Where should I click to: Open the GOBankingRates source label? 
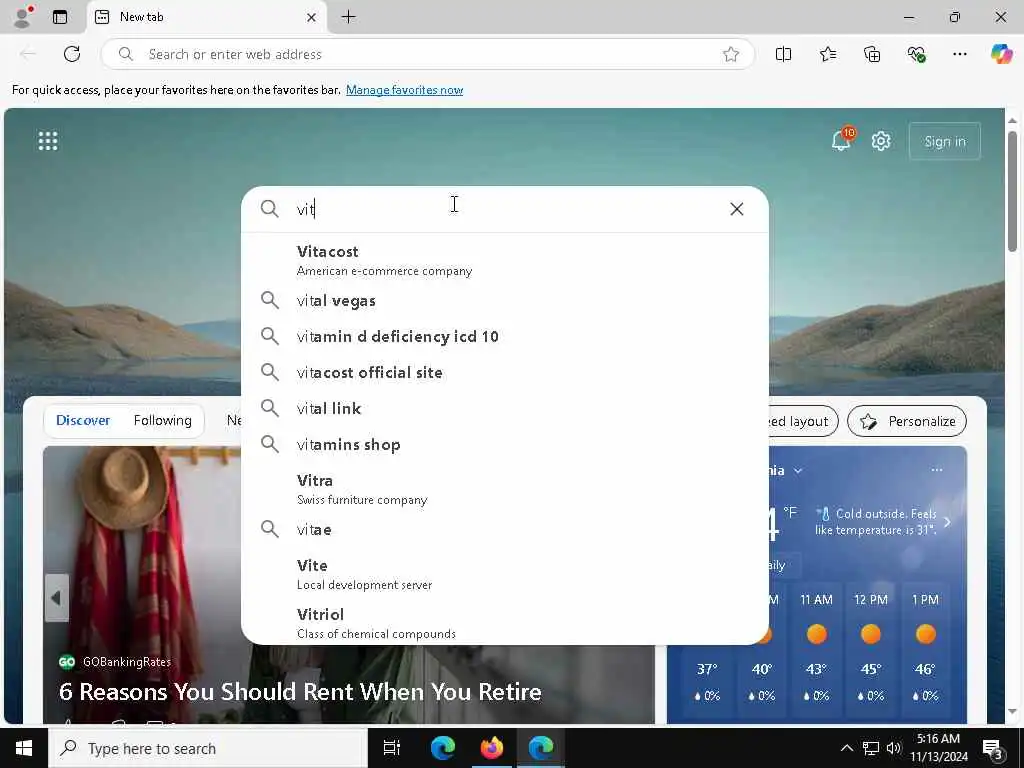coord(115,662)
